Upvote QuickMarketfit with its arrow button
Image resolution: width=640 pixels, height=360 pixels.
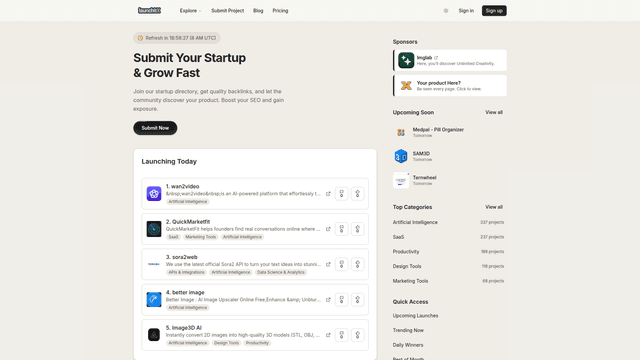[x=358, y=229]
